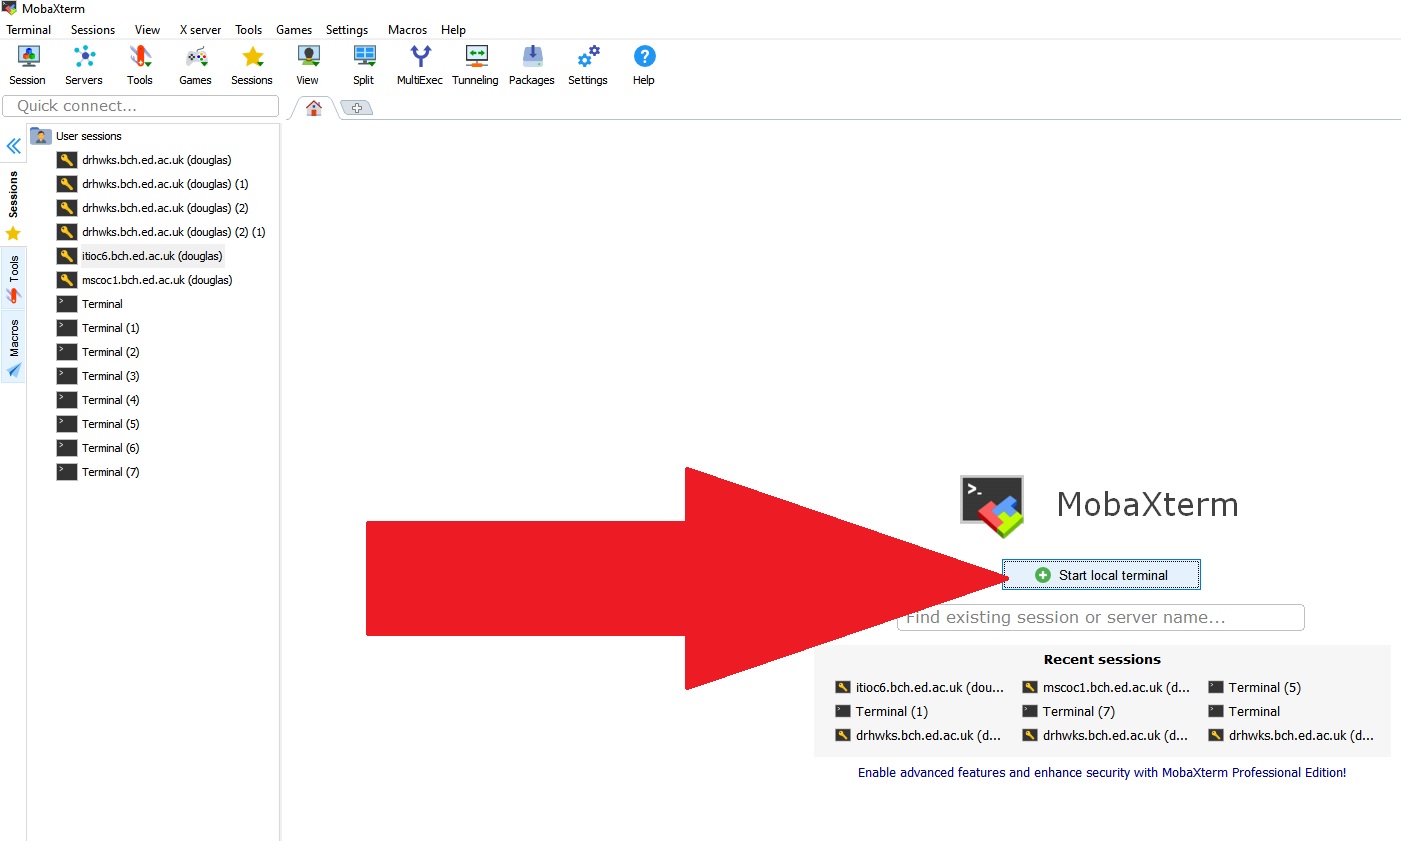The width and height of the screenshot is (1401, 841).
Task: Open the View menu in menu bar
Action: pyautogui.click(x=148, y=30)
